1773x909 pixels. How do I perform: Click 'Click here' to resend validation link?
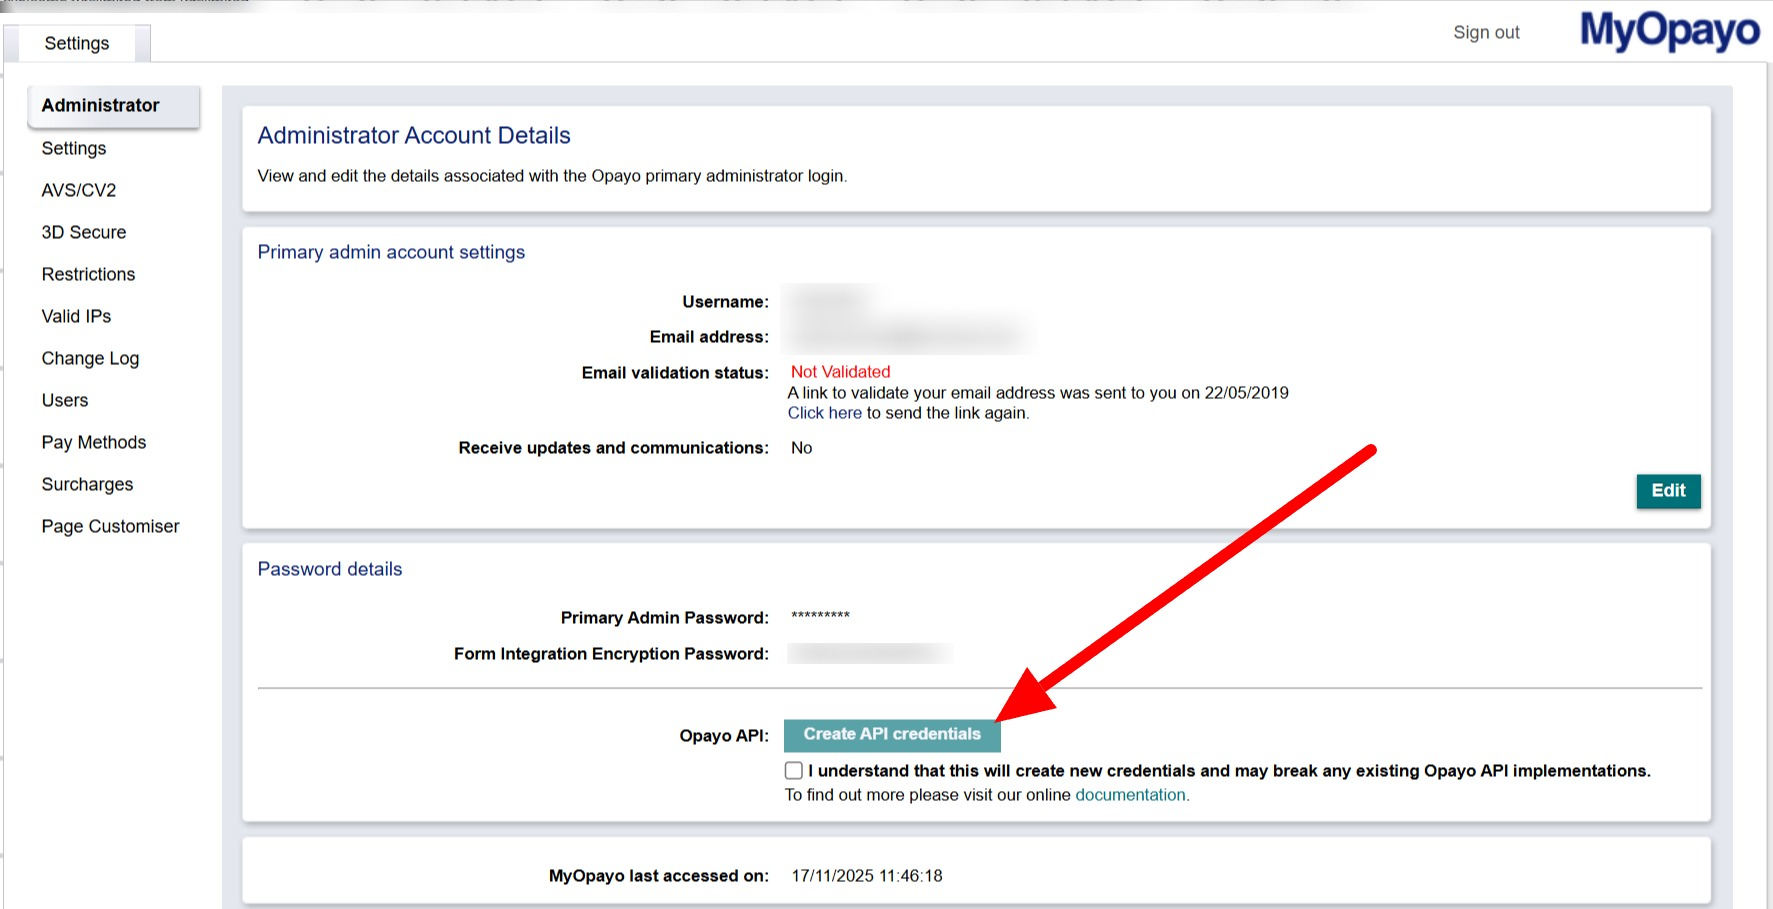point(824,413)
